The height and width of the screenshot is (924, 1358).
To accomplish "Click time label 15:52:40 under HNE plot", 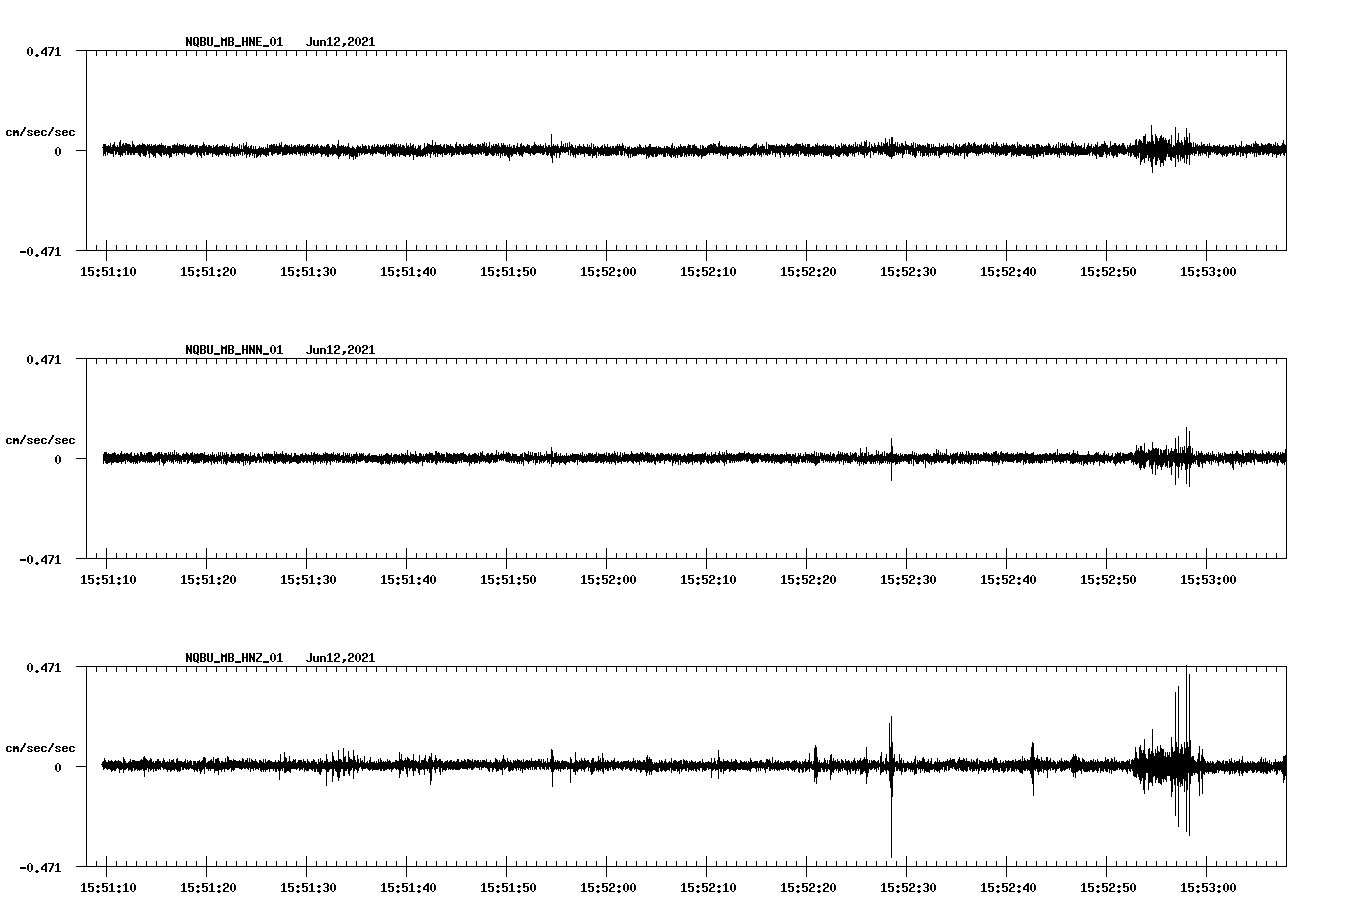I will 1008,272.
